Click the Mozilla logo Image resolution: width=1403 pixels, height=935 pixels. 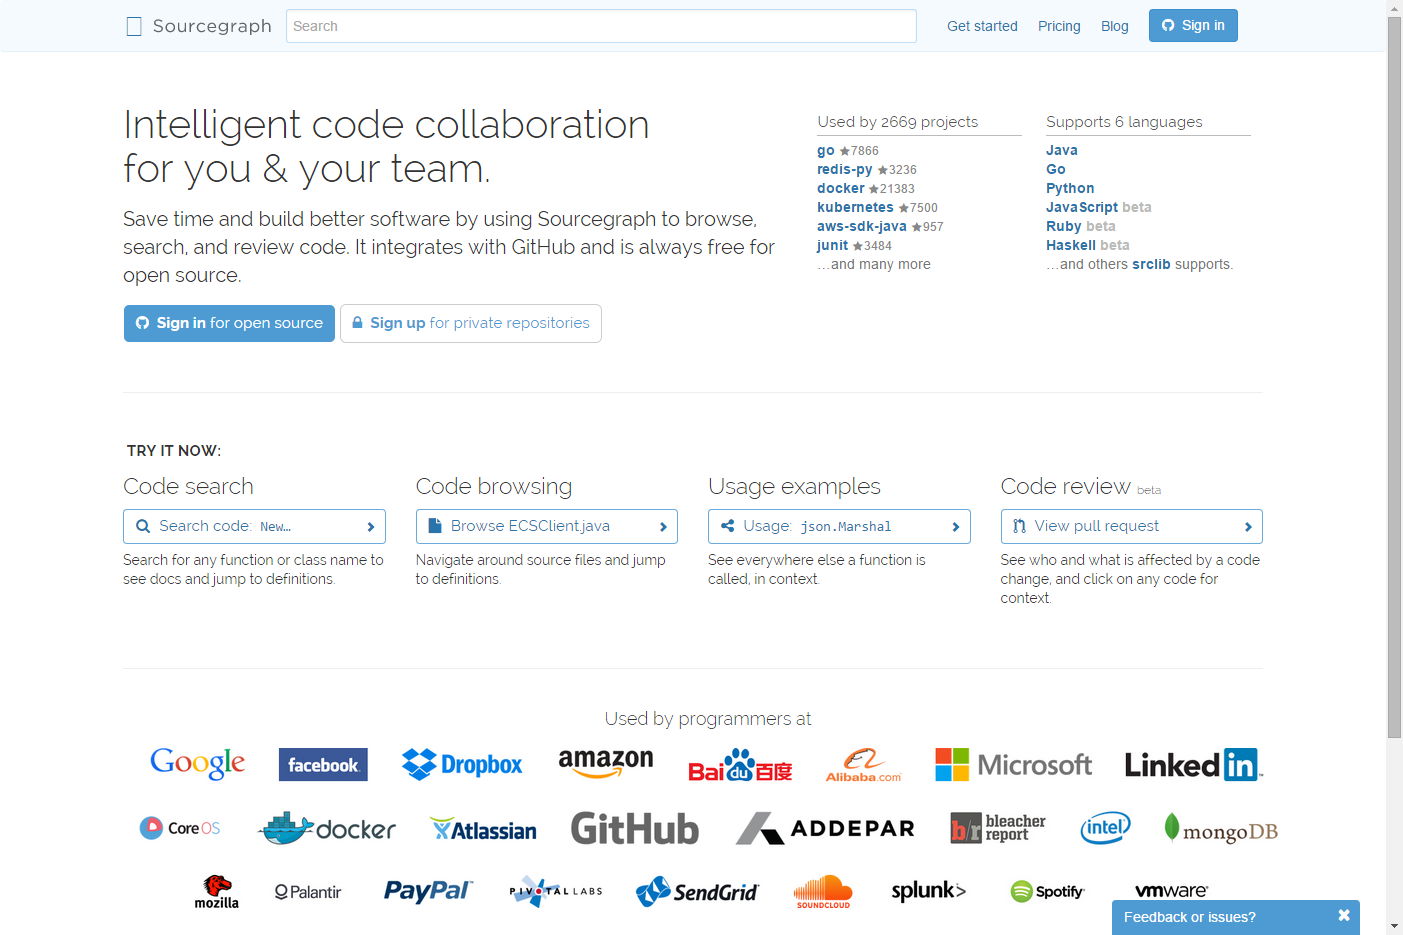pos(217,891)
